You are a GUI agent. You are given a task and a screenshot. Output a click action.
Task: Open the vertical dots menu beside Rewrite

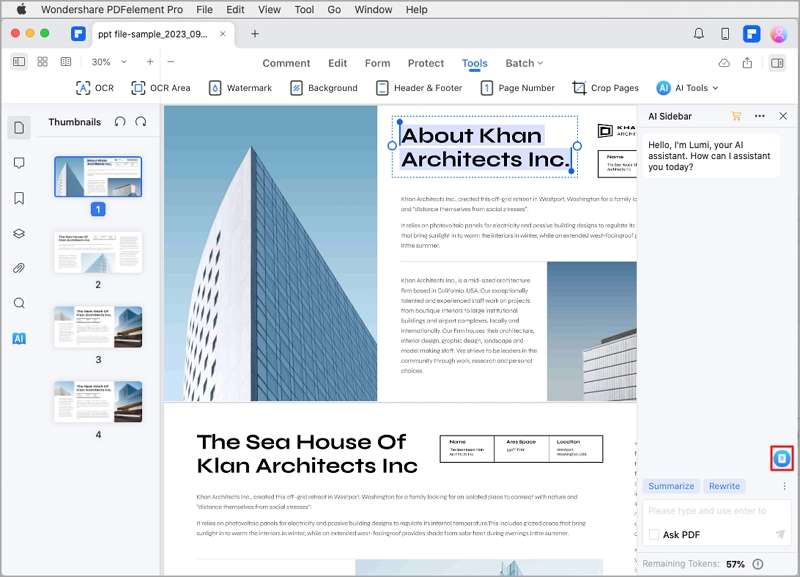point(784,486)
